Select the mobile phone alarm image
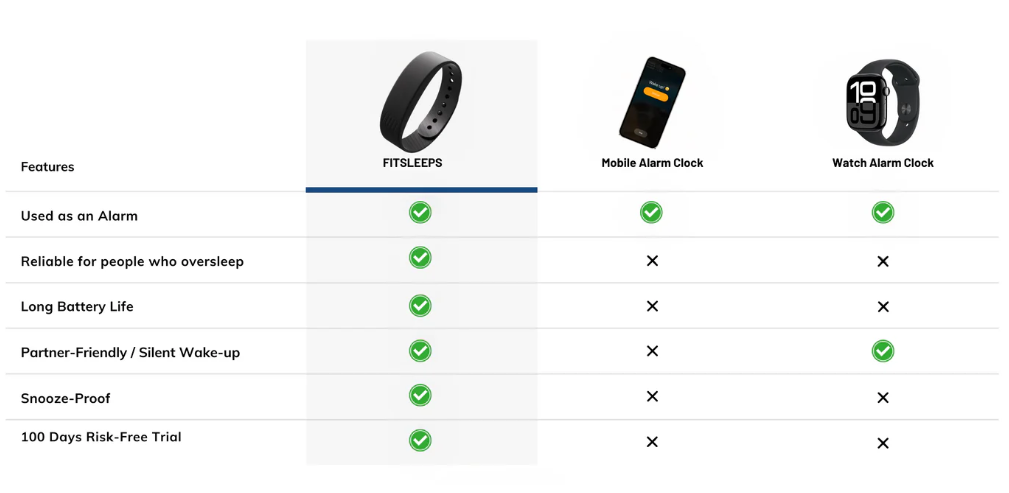 coord(652,102)
